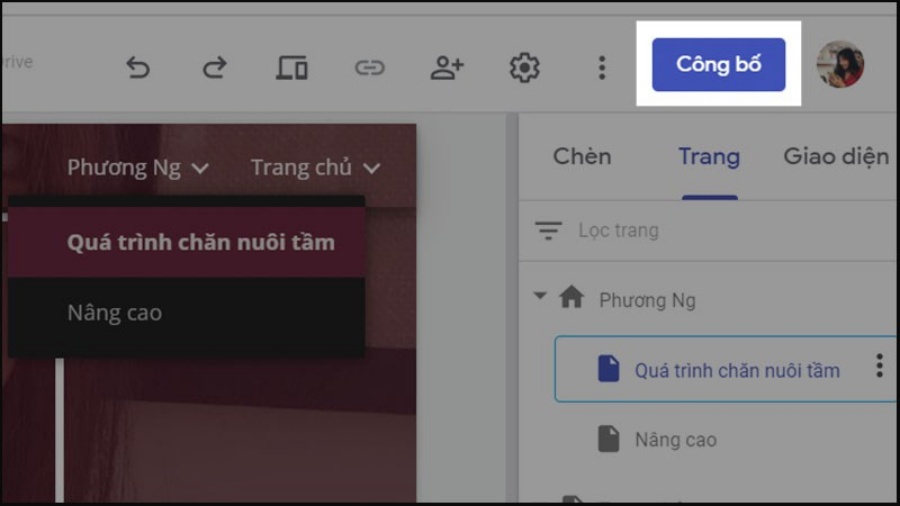Expand the Trang chủ navigation dropdown
This screenshot has height=506, width=900.
tap(316, 168)
